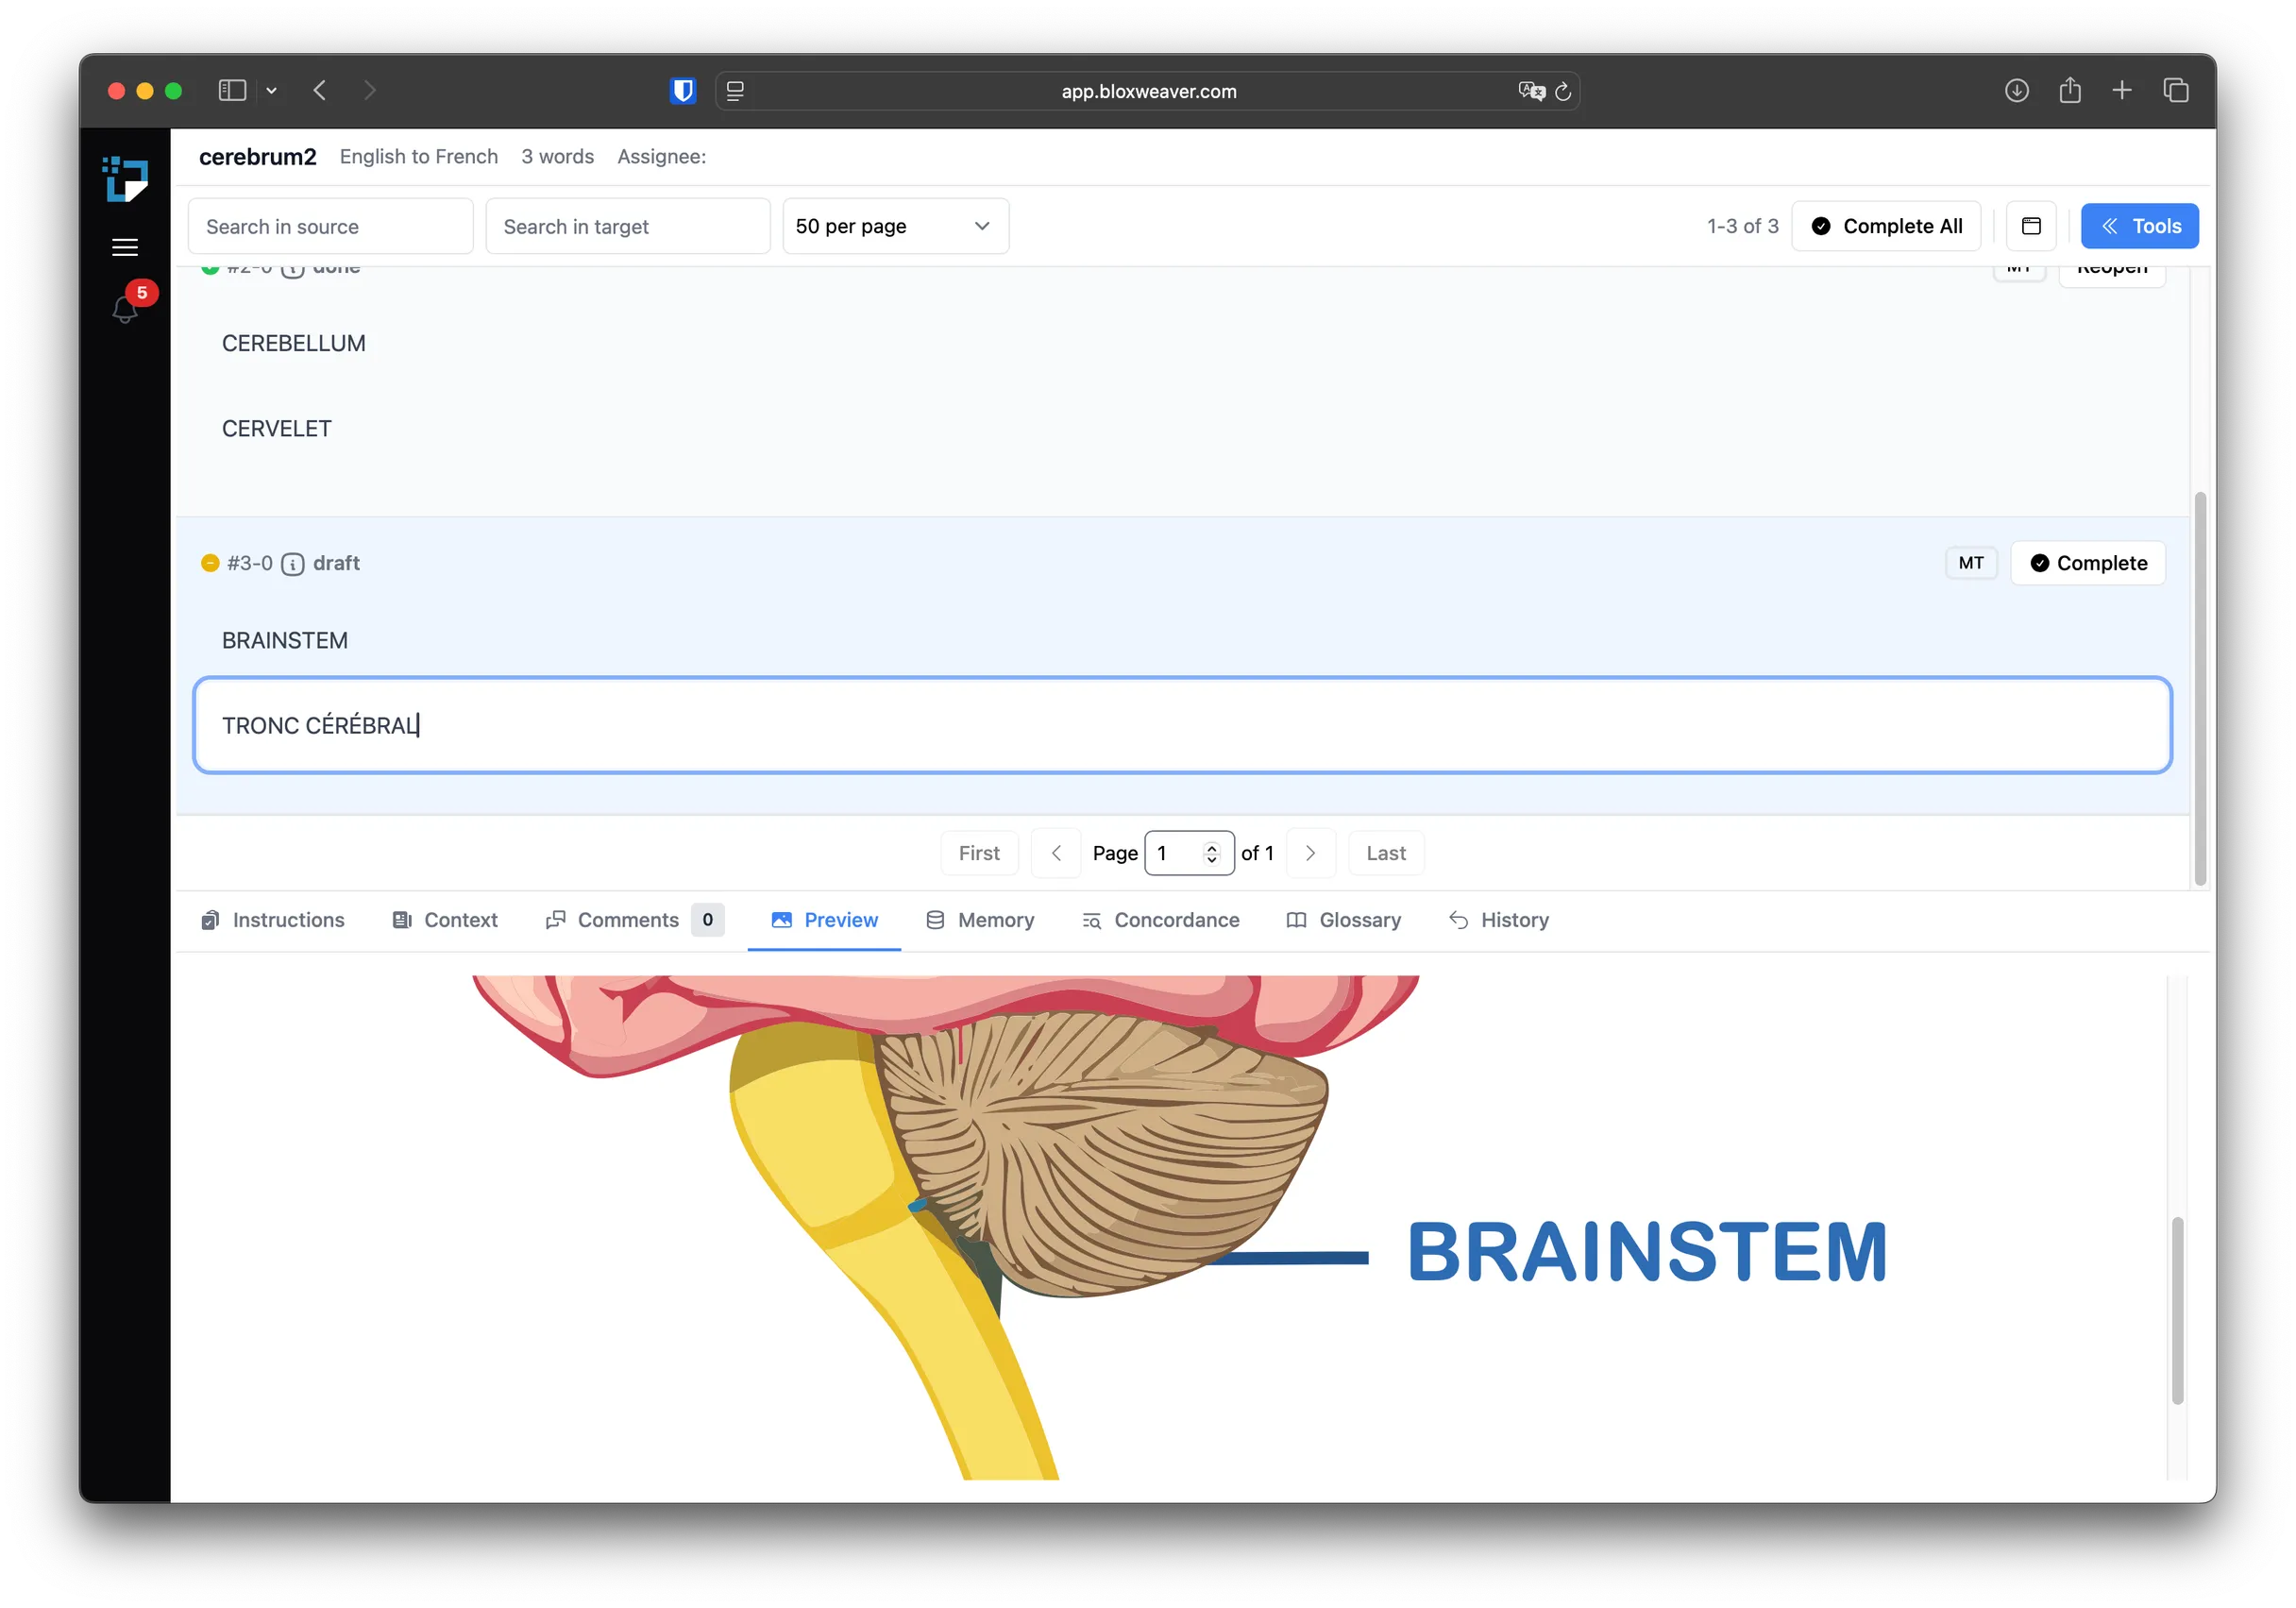
Task: Click the page reload icon in address bar
Action: pyautogui.click(x=1563, y=91)
